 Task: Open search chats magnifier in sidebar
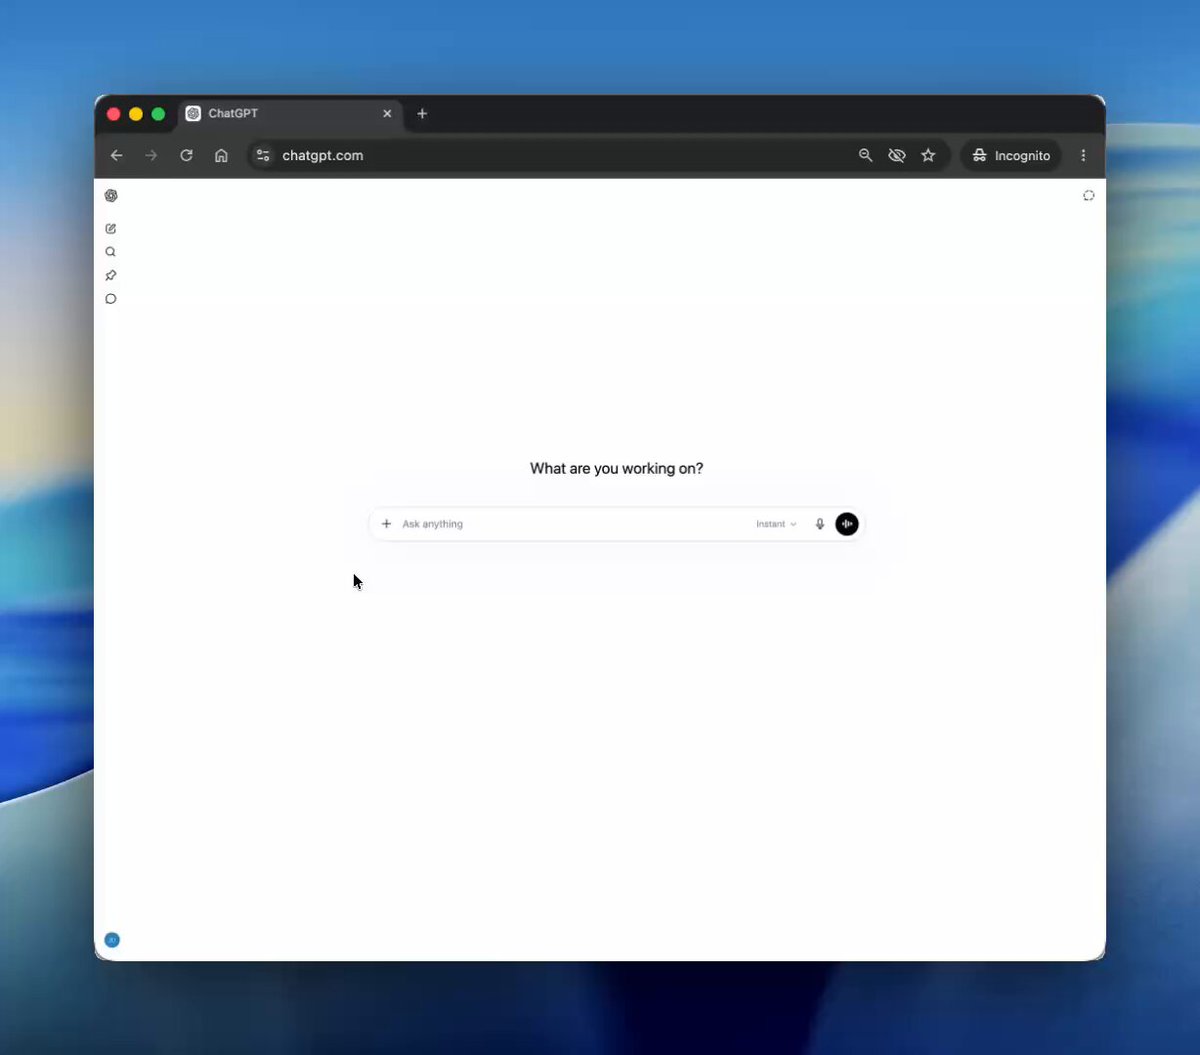click(x=111, y=252)
